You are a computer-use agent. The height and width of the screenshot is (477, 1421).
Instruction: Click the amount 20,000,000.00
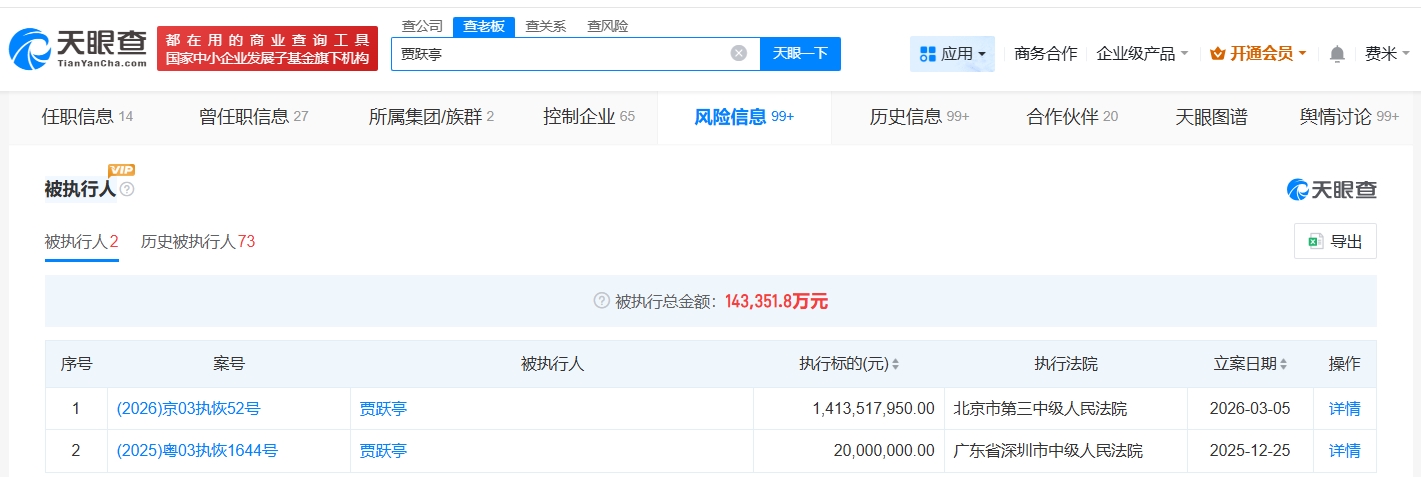coord(884,451)
